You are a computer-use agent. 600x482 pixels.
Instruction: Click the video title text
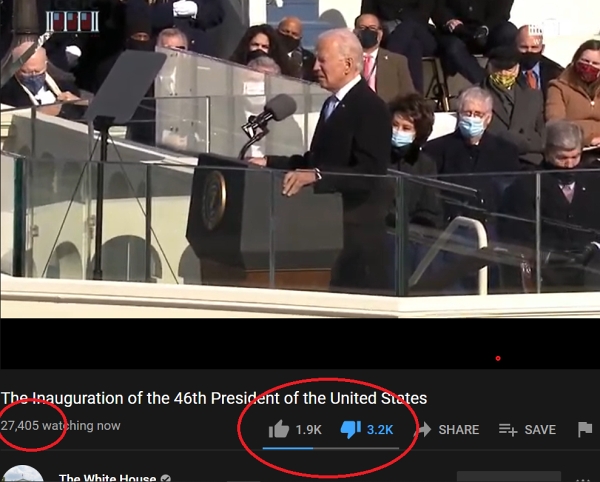[x=214, y=398]
